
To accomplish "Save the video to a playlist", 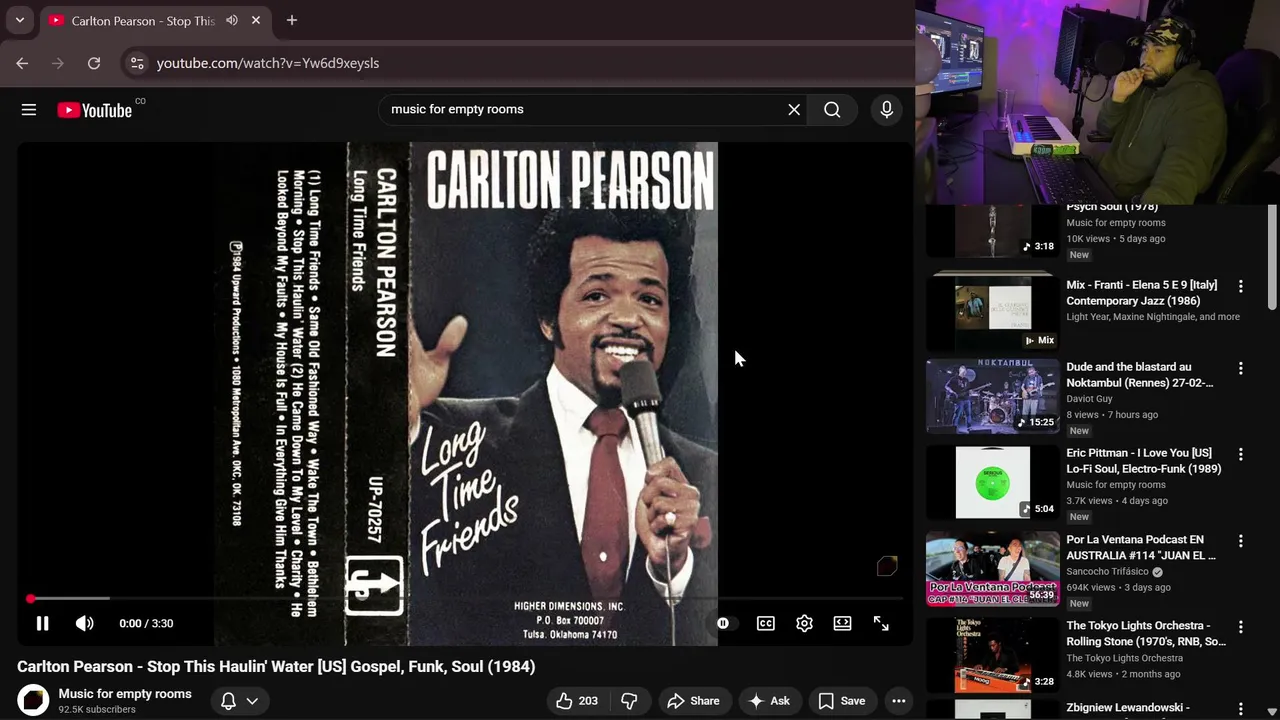I will (841, 701).
